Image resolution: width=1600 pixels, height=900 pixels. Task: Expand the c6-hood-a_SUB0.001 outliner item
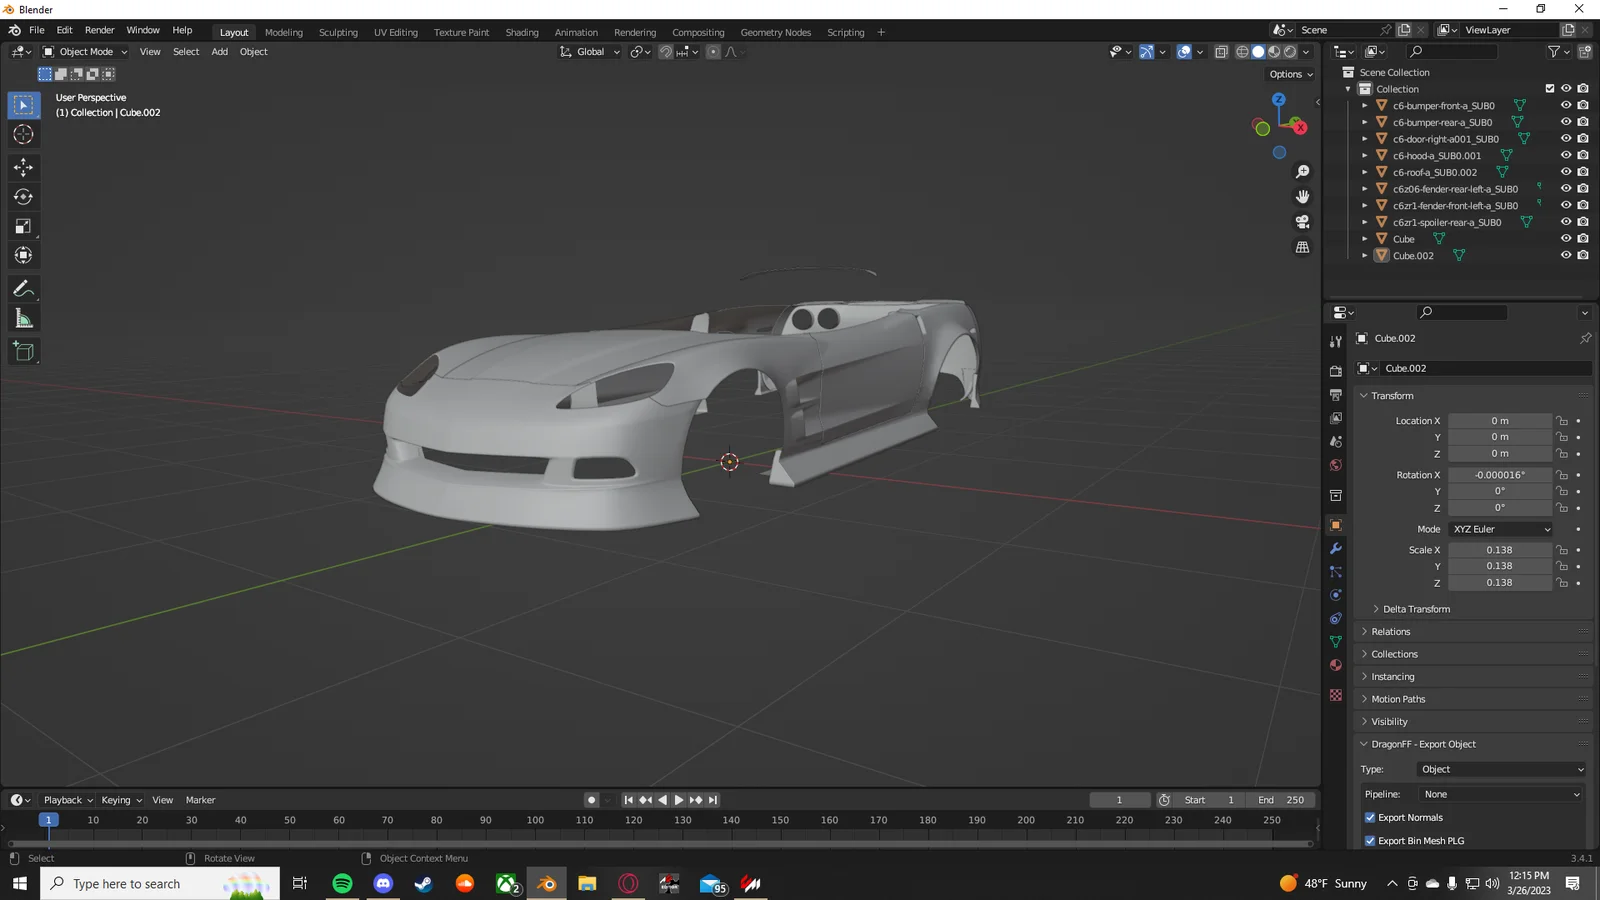[1365, 155]
